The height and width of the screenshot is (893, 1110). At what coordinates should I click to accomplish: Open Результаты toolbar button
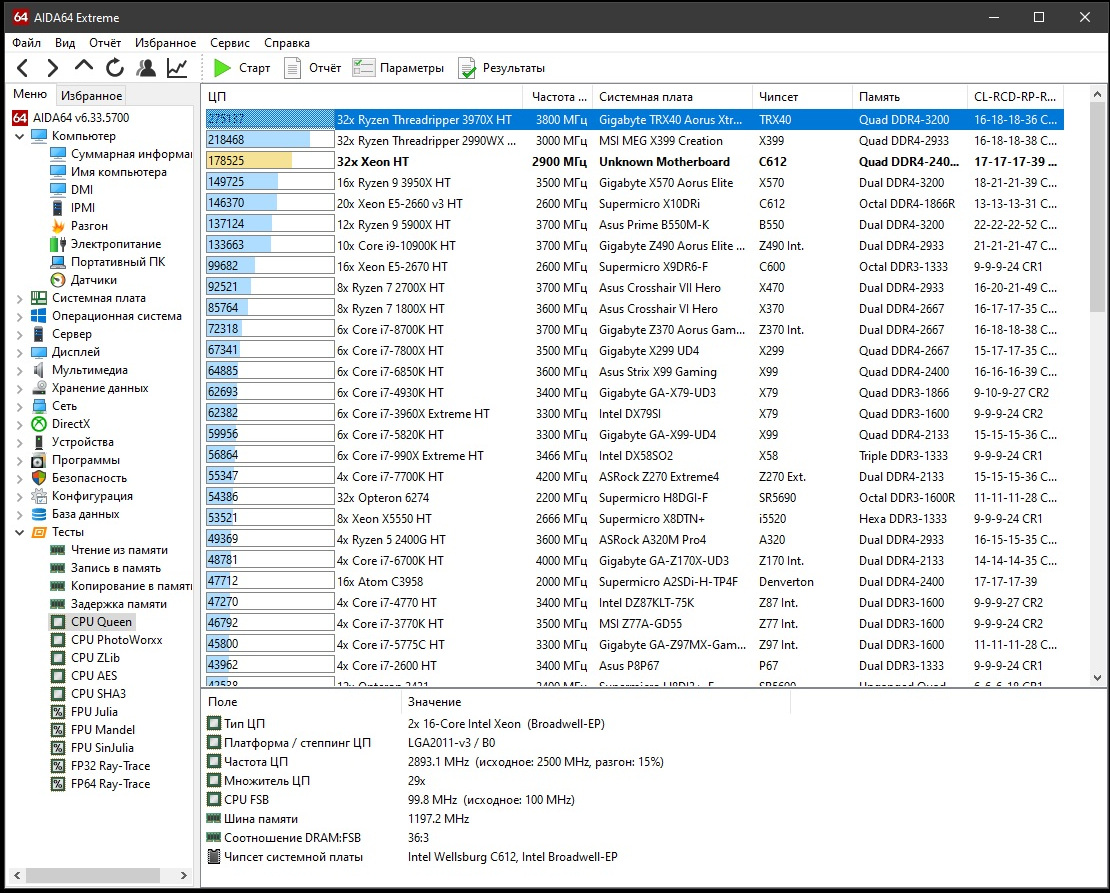[x=502, y=68]
